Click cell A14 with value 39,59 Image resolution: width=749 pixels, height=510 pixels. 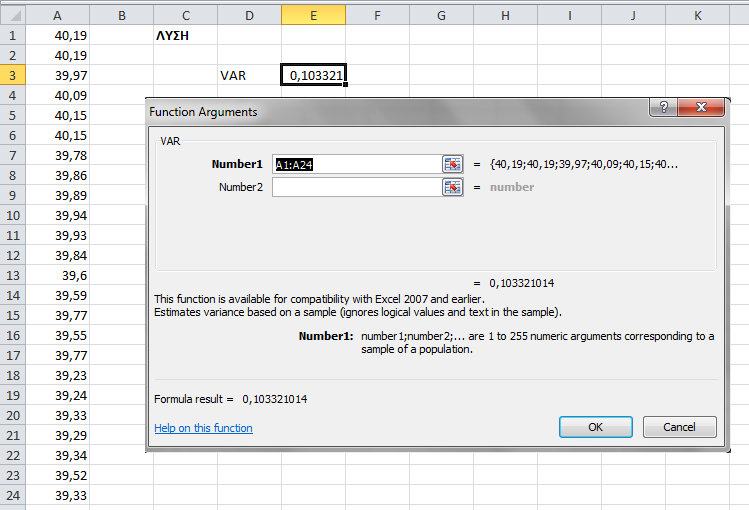tap(57, 296)
